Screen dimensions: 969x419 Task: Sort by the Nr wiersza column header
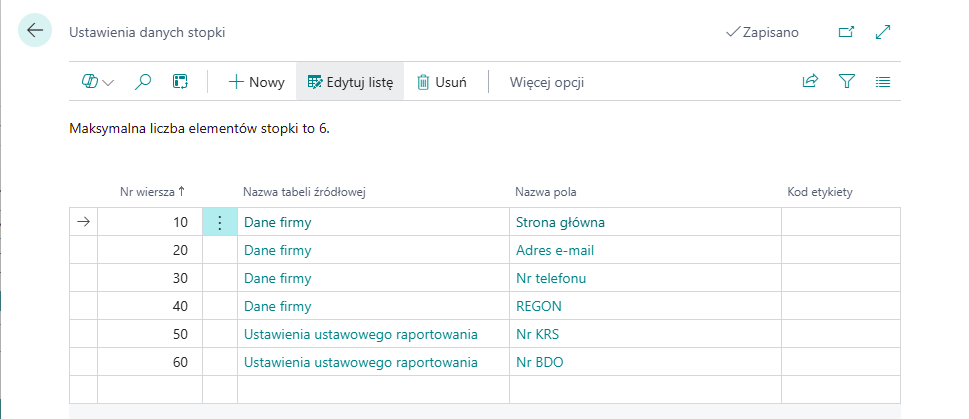point(151,192)
